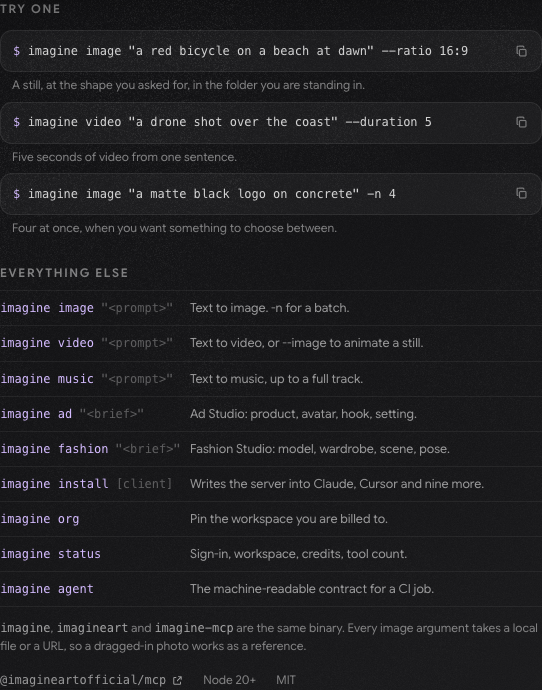Click the 'Node 20+' label
Viewport: 542px width, 690px height.
(229, 680)
